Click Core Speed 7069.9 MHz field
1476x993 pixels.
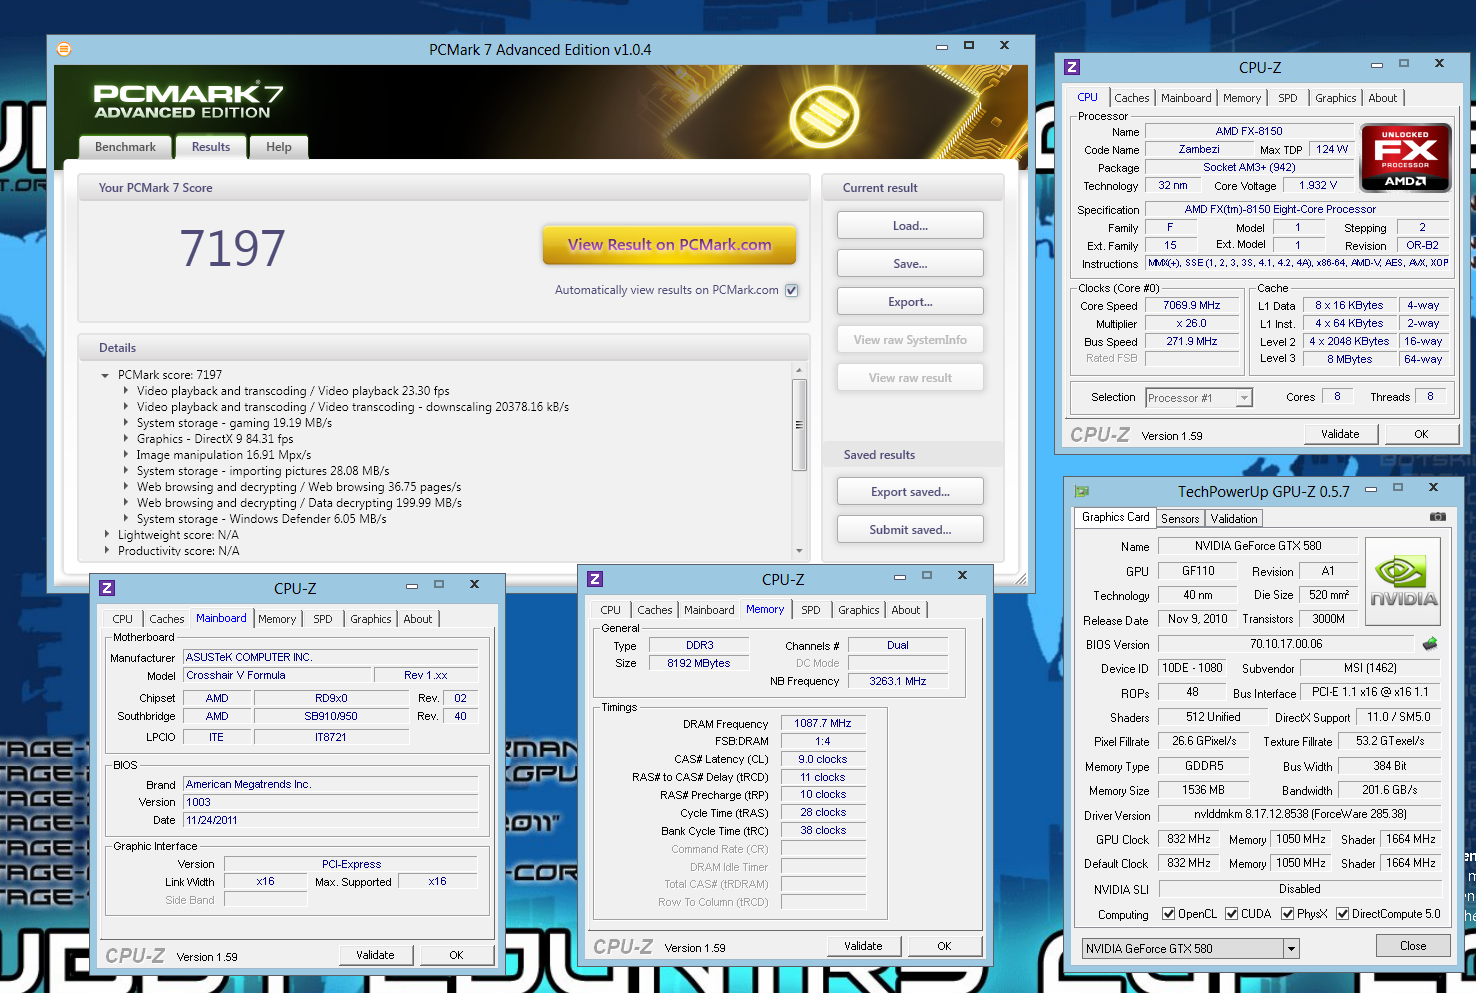click(x=1192, y=306)
